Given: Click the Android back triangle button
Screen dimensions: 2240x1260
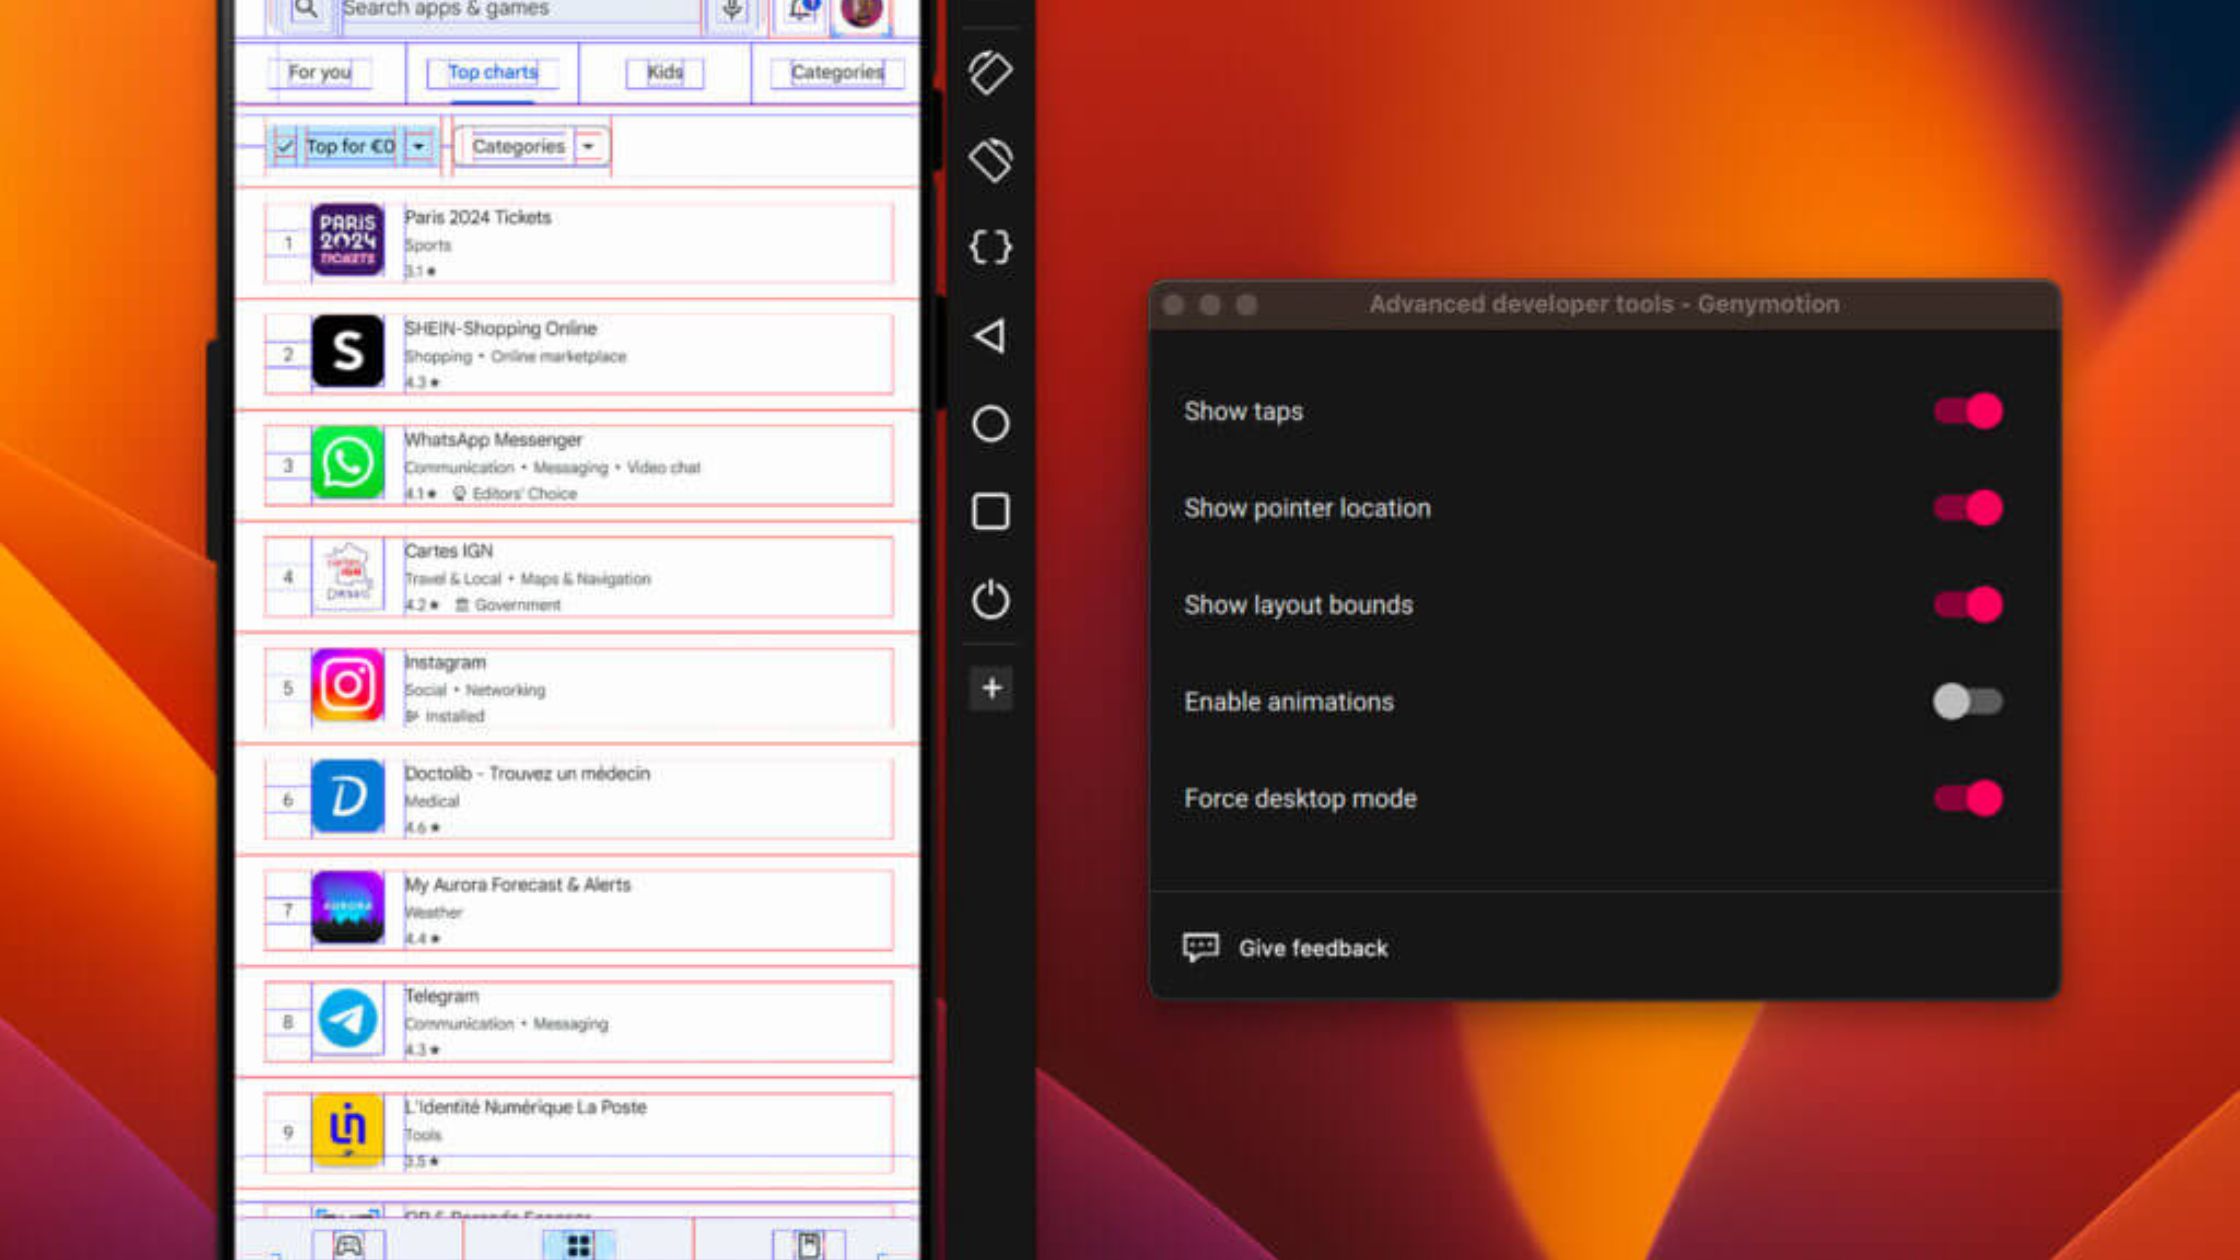Looking at the screenshot, I should pyautogui.click(x=989, y=336).
